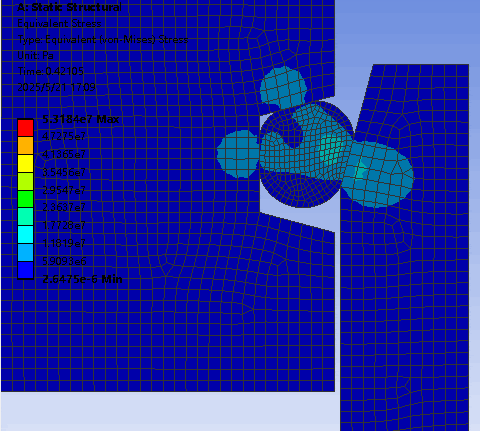Click the bright stress band inside the ball
This screenshot has width=480, height=431.
pyautogui.click(x=330, y=147)
